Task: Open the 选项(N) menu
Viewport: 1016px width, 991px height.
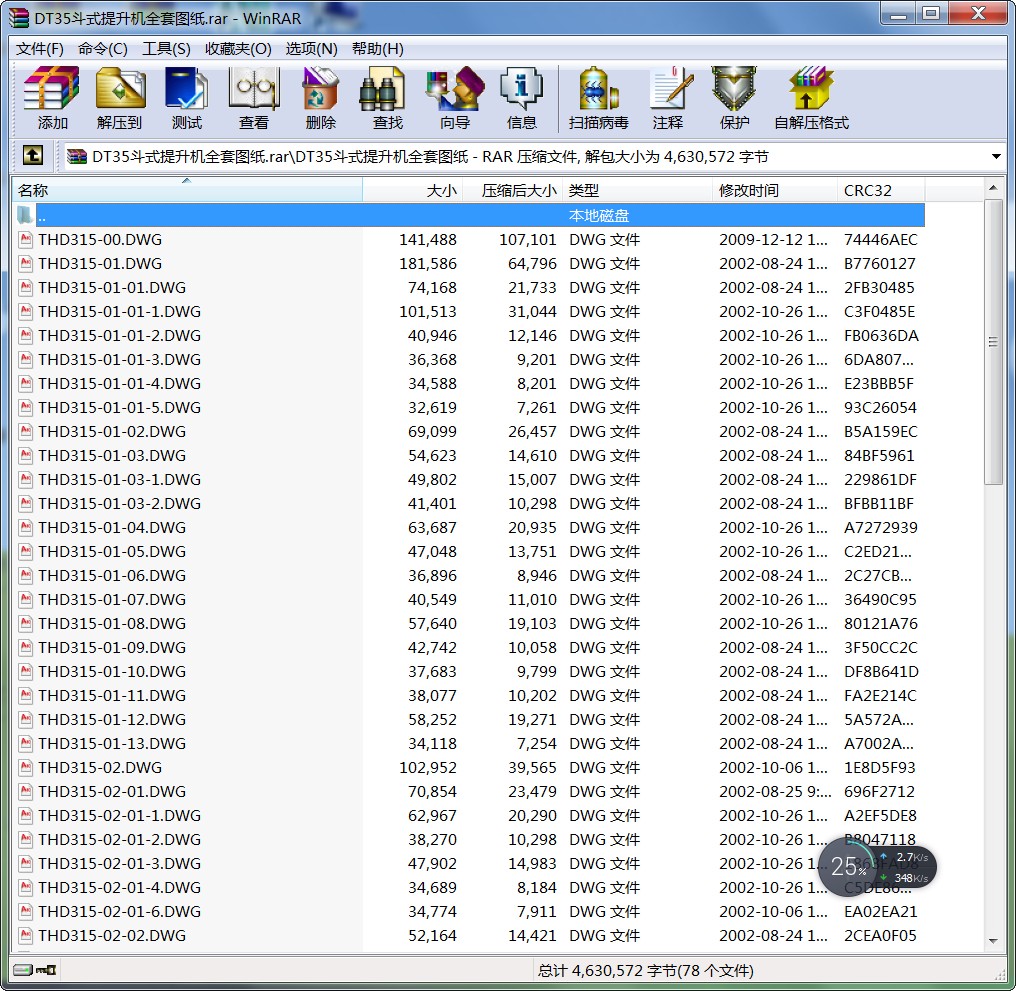Action: coord(312,49)
